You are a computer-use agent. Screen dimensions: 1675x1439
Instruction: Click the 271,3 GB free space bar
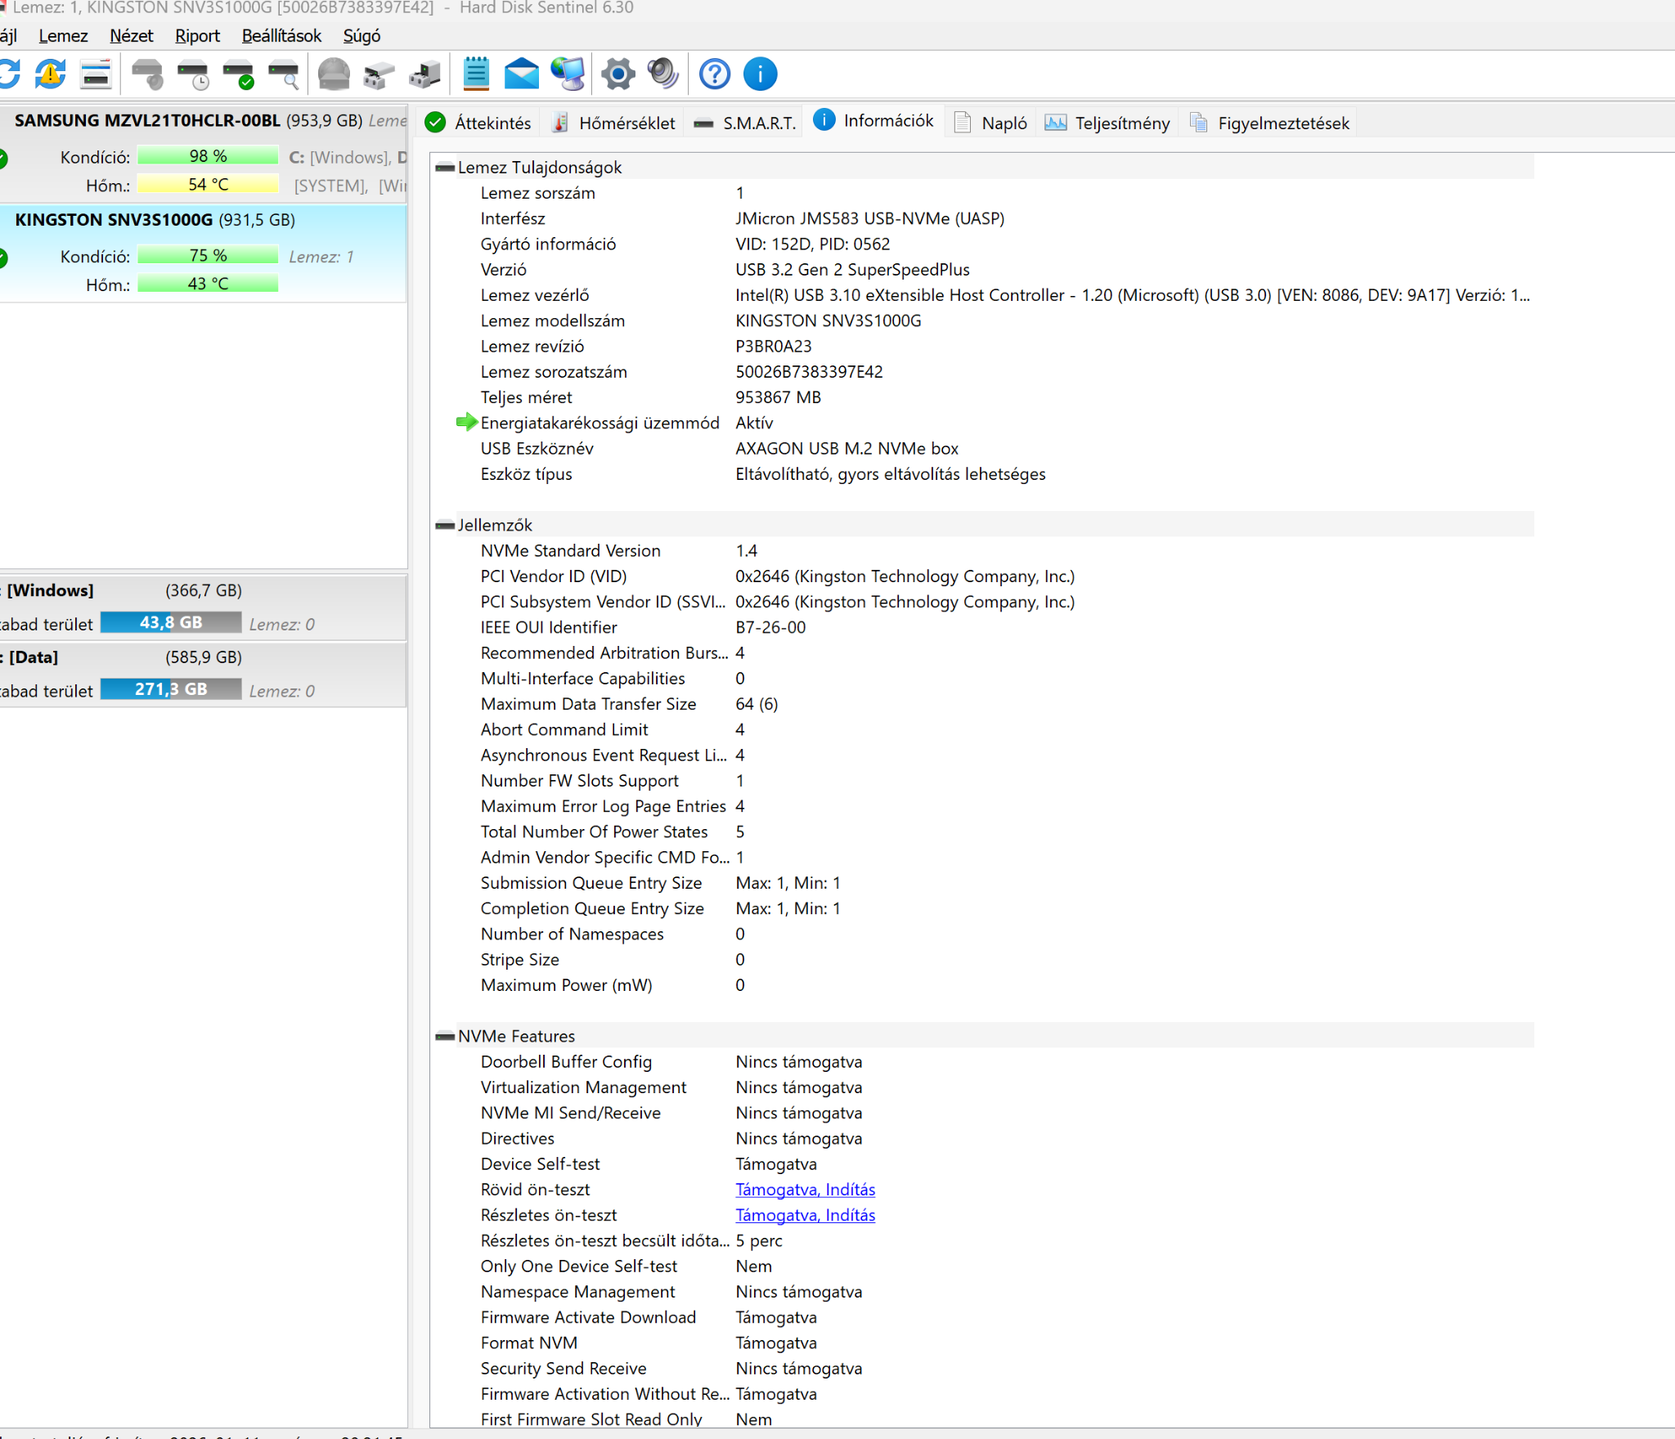tap(171, 690)
